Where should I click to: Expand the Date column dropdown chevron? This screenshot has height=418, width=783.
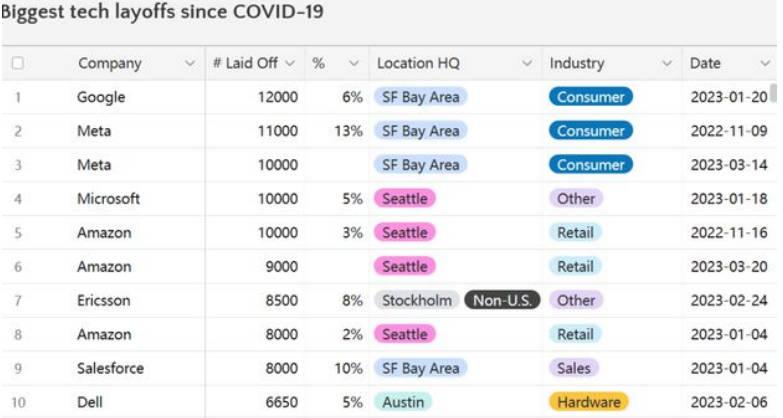(x=764, y=63)
